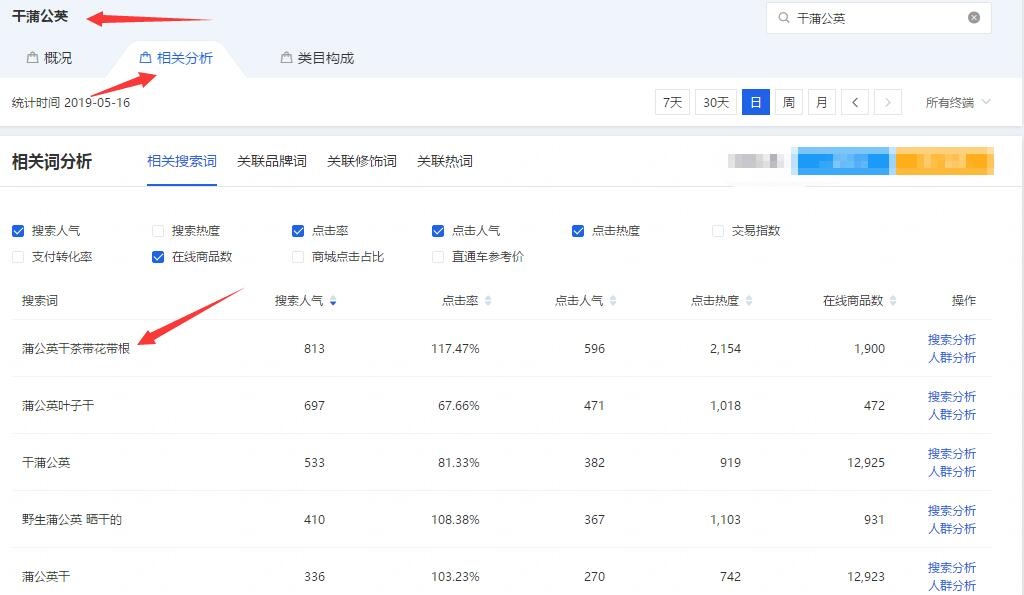1024x595 pixels.
Task: Open the 所有终端 dropdown
Action: [957, 102]
